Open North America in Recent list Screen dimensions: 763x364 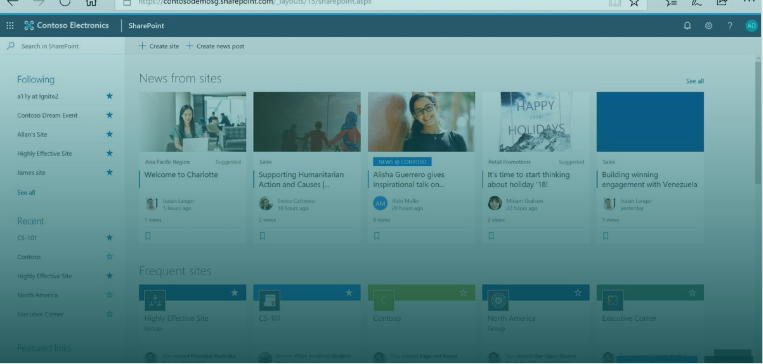[37, 295]
